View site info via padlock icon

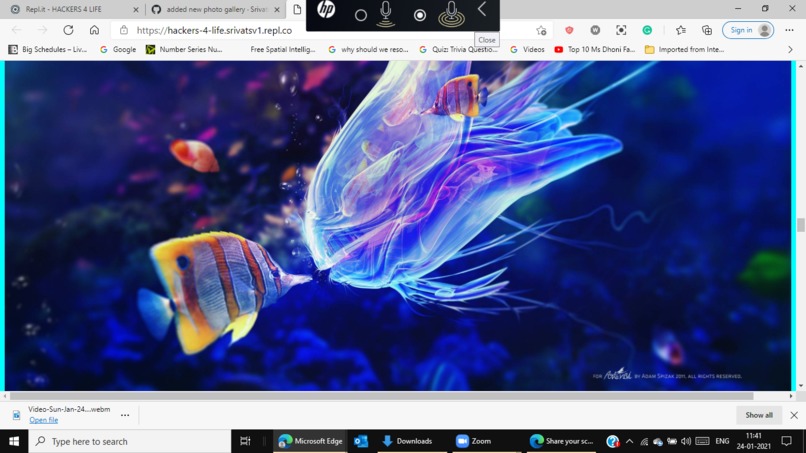pyautogui.click(x=124, y=30)
